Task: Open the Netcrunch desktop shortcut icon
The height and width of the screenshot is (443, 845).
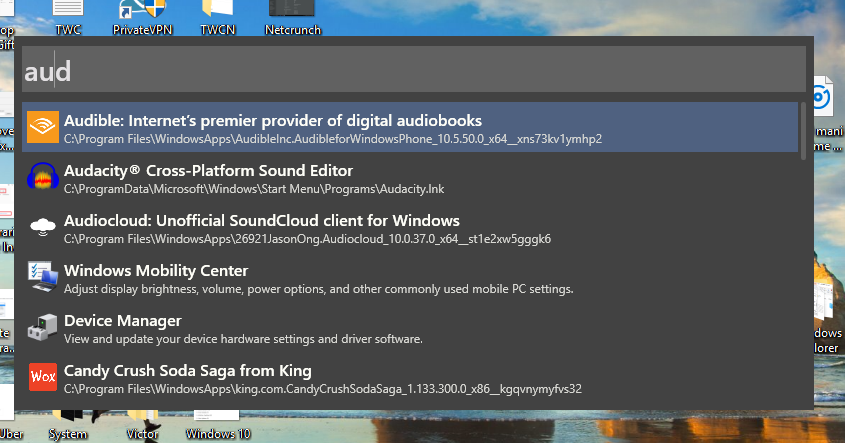Action: 292,10
